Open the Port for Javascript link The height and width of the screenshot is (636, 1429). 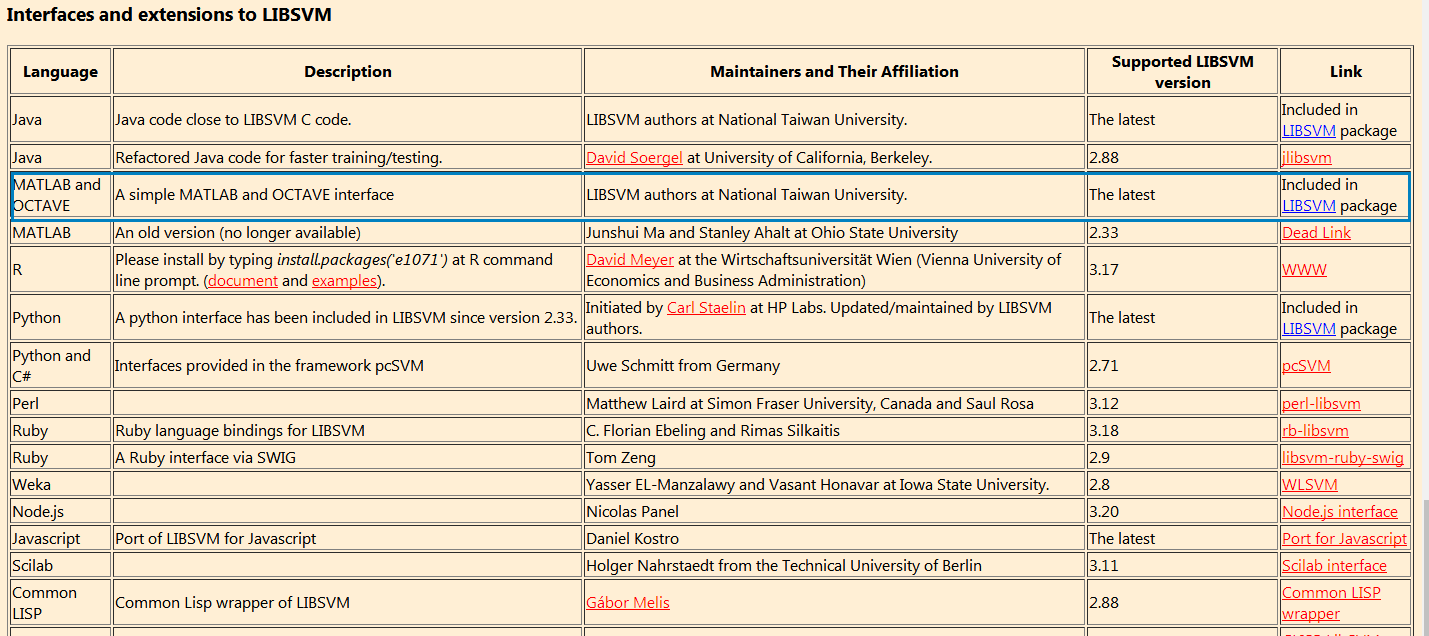click(1344, 538)
